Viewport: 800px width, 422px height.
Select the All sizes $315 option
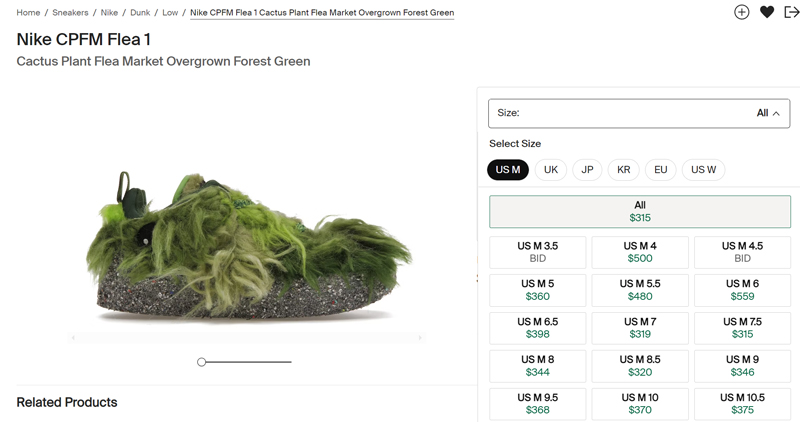pos(639,211)
